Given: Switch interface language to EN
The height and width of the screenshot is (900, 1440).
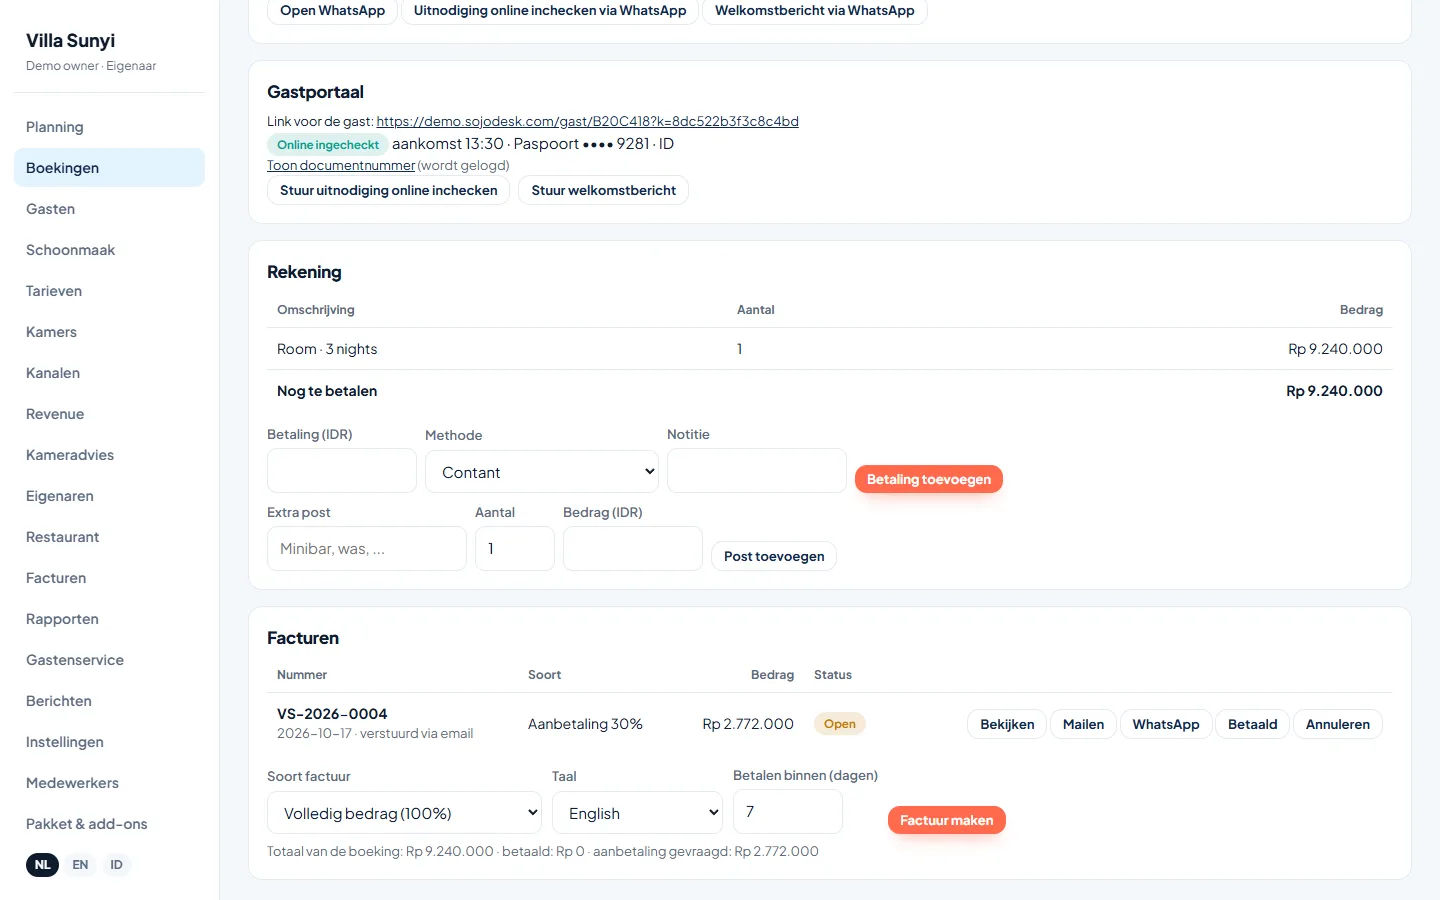Looking at the screenshot, I should 80,865.
